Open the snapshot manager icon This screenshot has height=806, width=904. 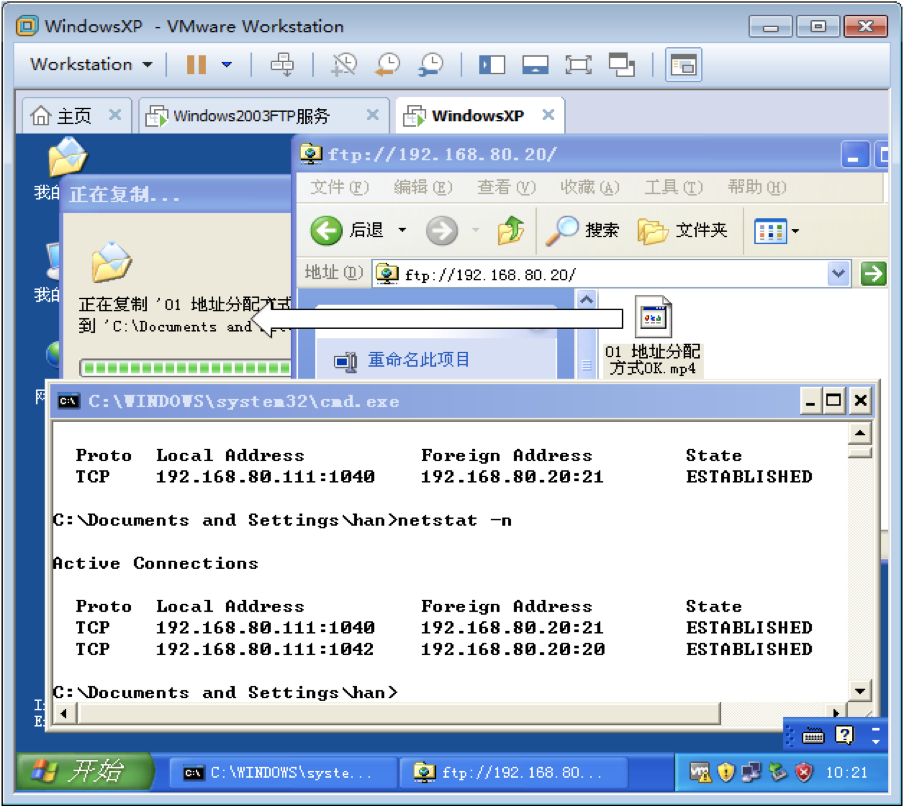[431, 64]
